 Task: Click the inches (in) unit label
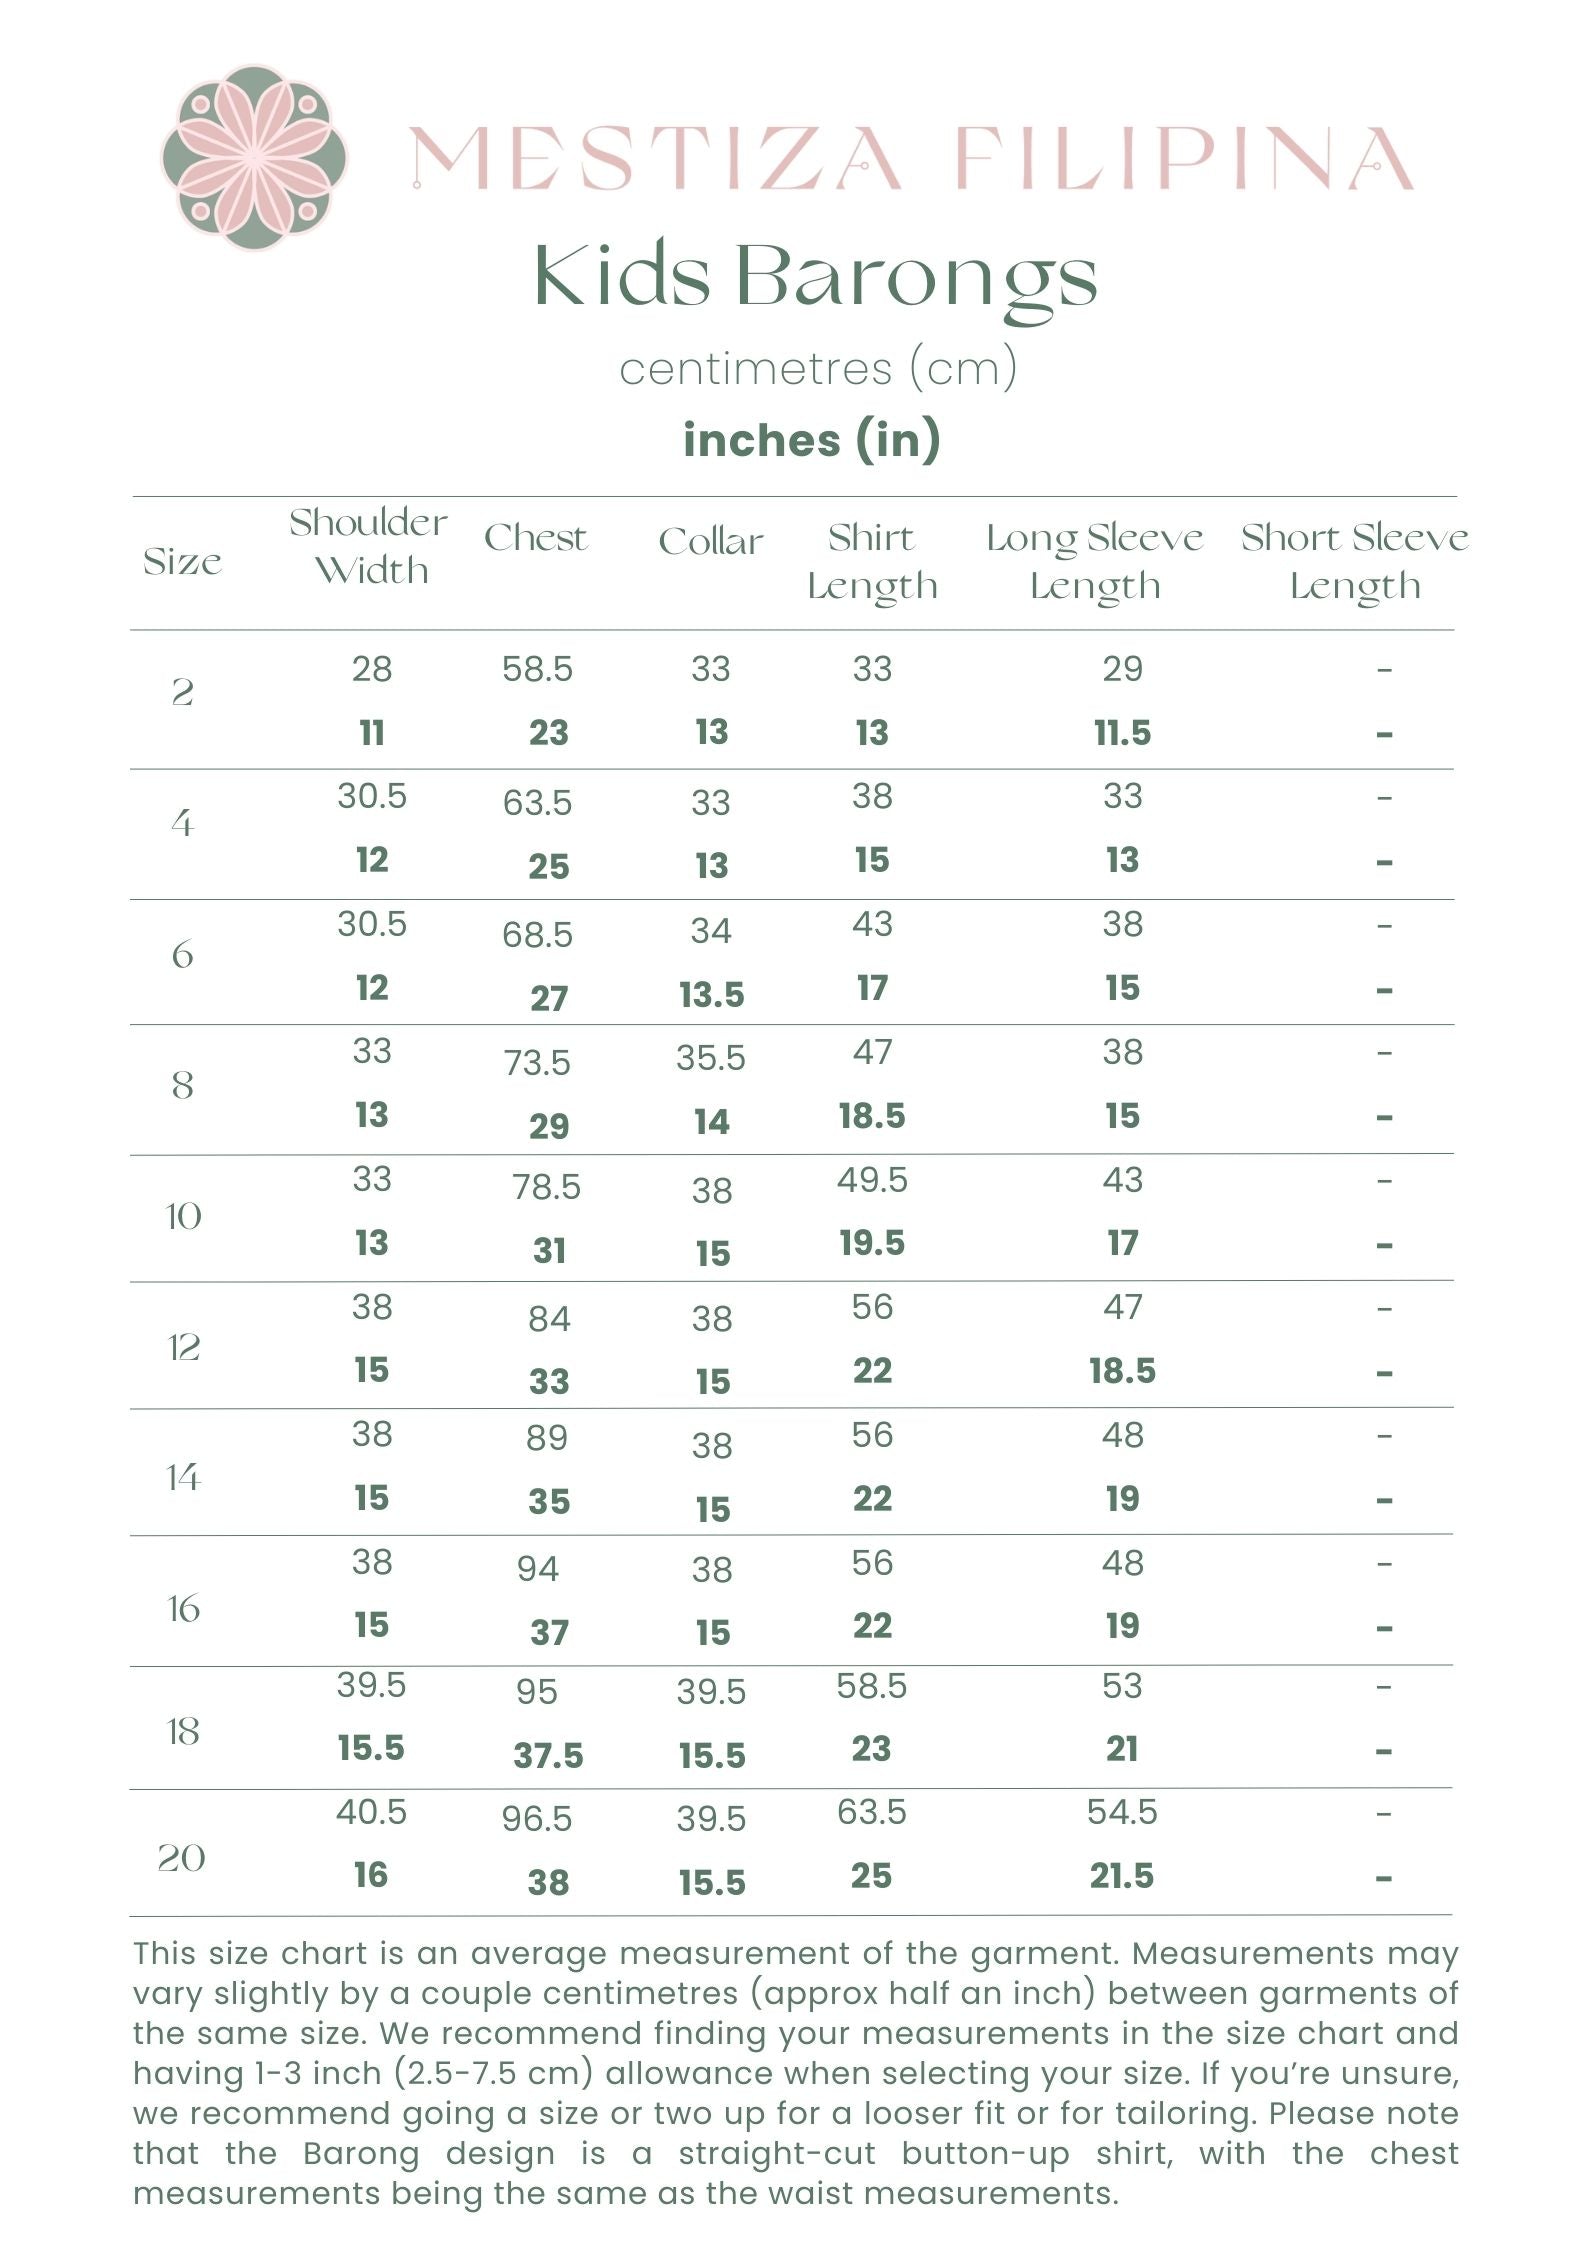coord(811,439)
